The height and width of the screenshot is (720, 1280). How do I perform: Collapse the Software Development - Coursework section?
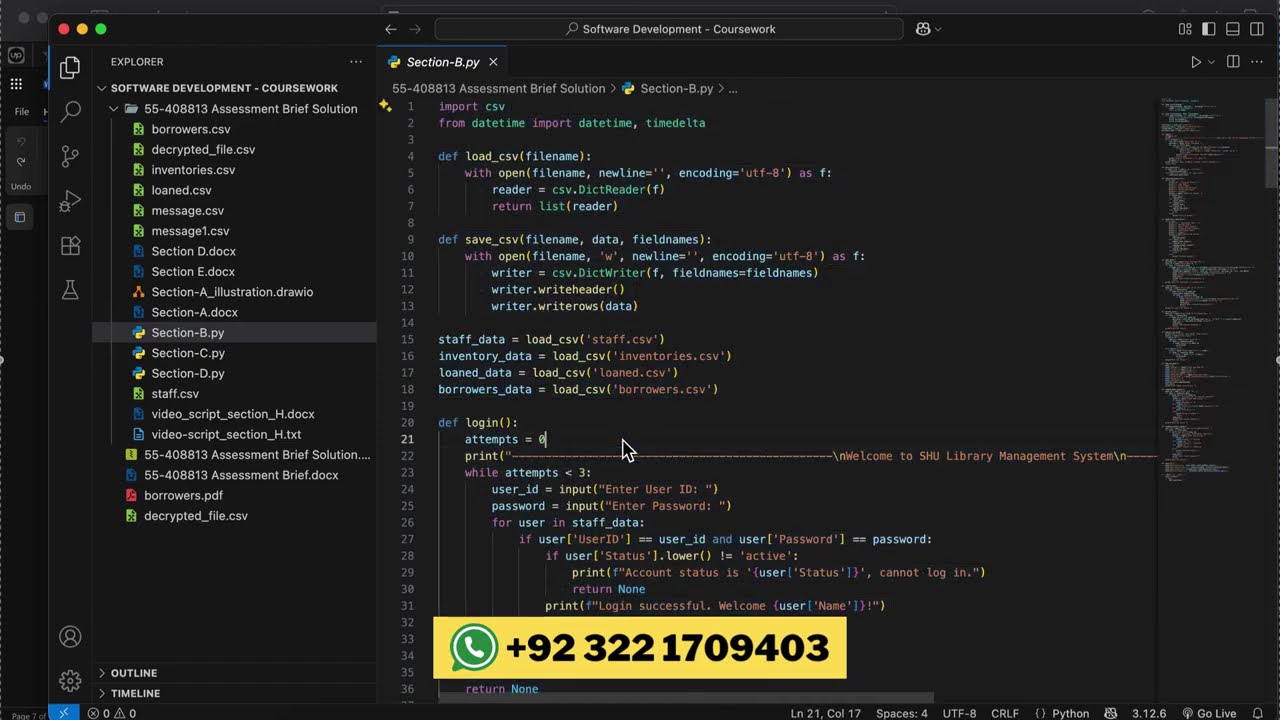tap(224, 88)
